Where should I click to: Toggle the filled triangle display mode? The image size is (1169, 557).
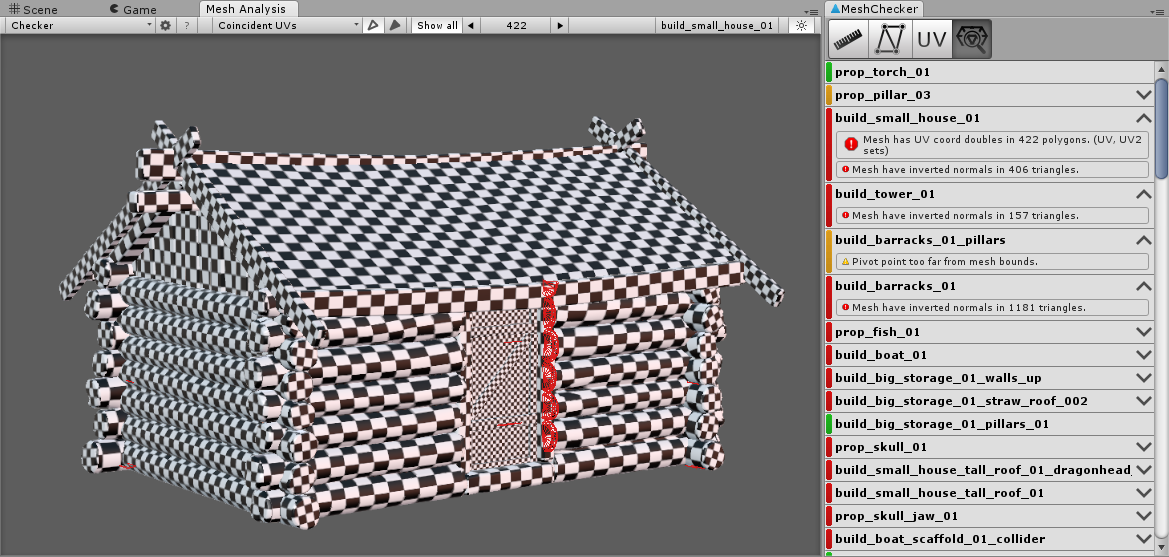(x=395, y=25)
